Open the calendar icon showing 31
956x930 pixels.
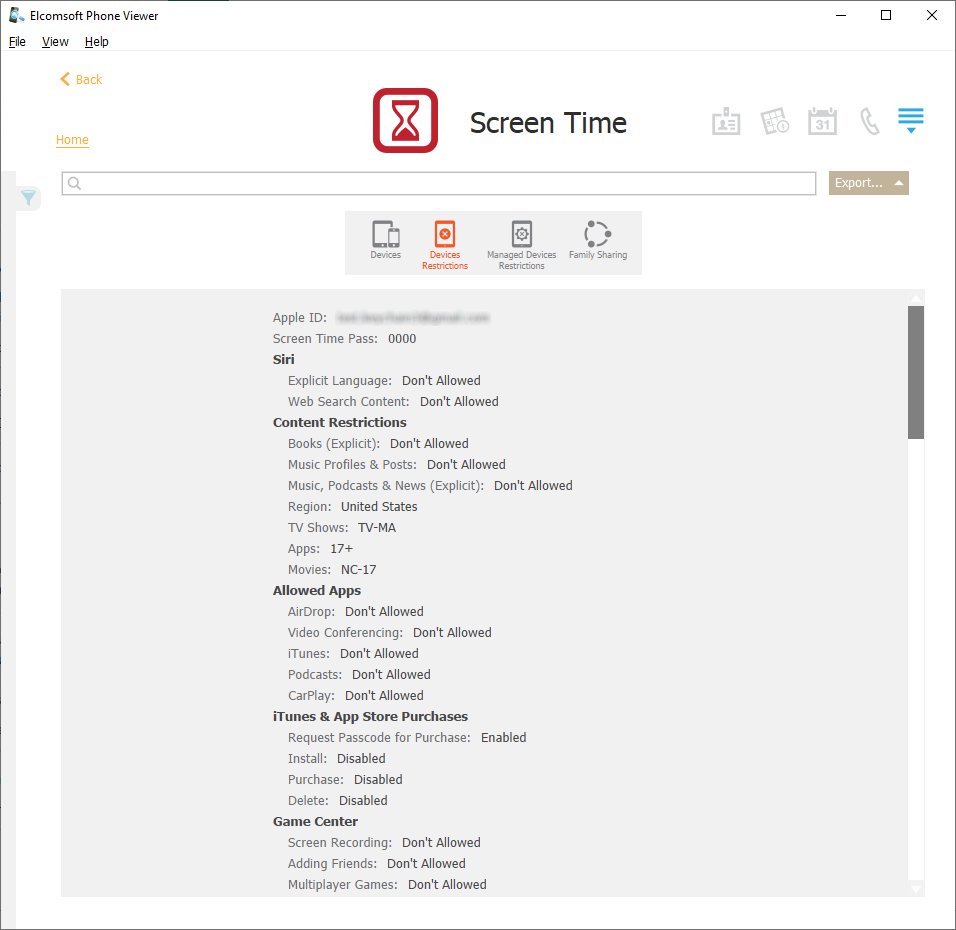822,121
